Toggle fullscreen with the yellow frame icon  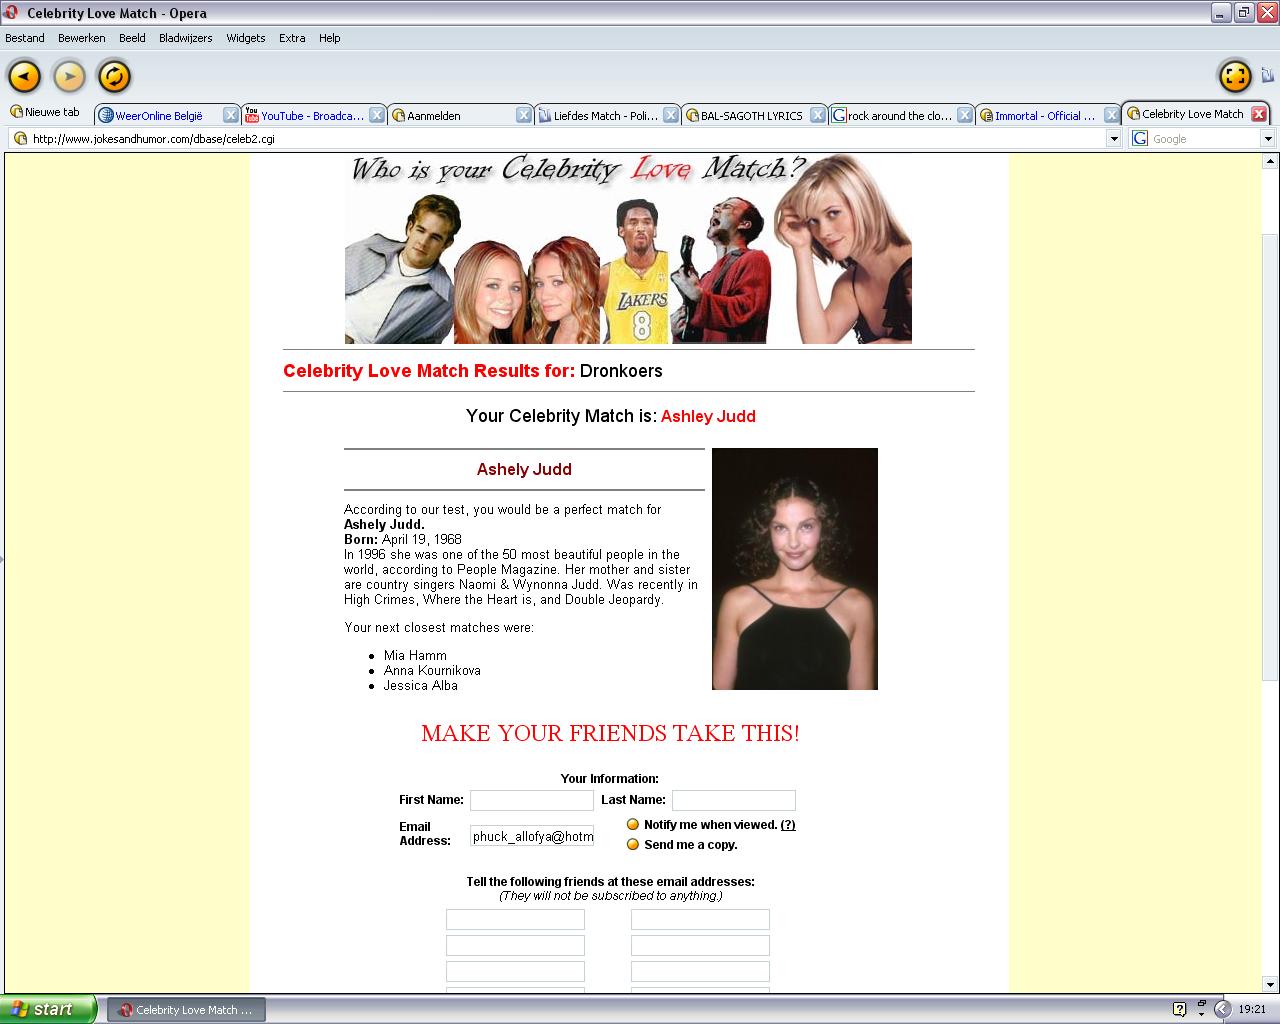click(x=1235, y=76)
